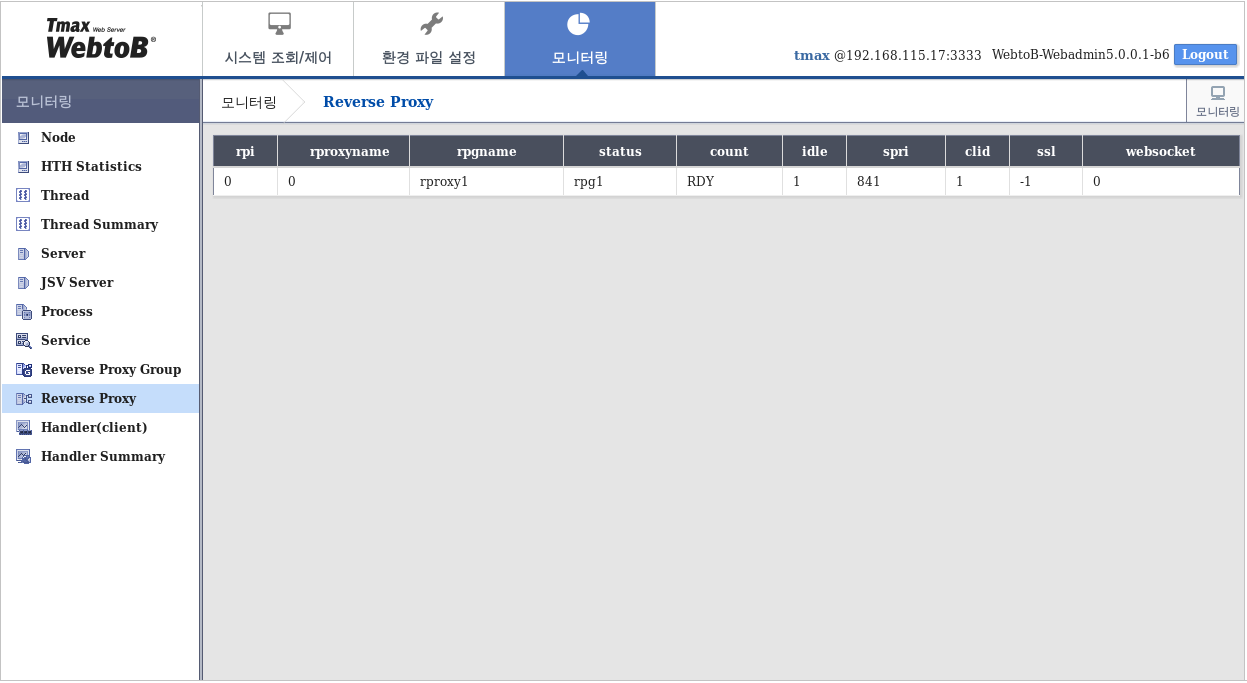1247x683 pixels.
Task: Select the Thread monitoring icon
Action: click(23, 195)
